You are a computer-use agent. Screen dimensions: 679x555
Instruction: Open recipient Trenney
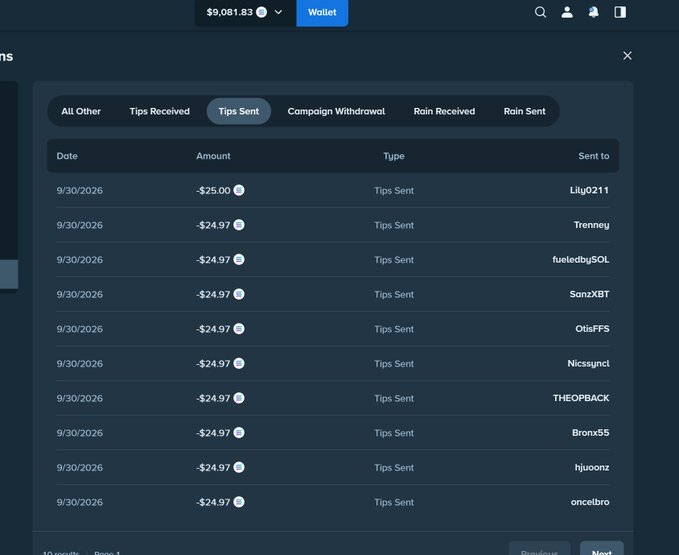[x=592, y=225]
